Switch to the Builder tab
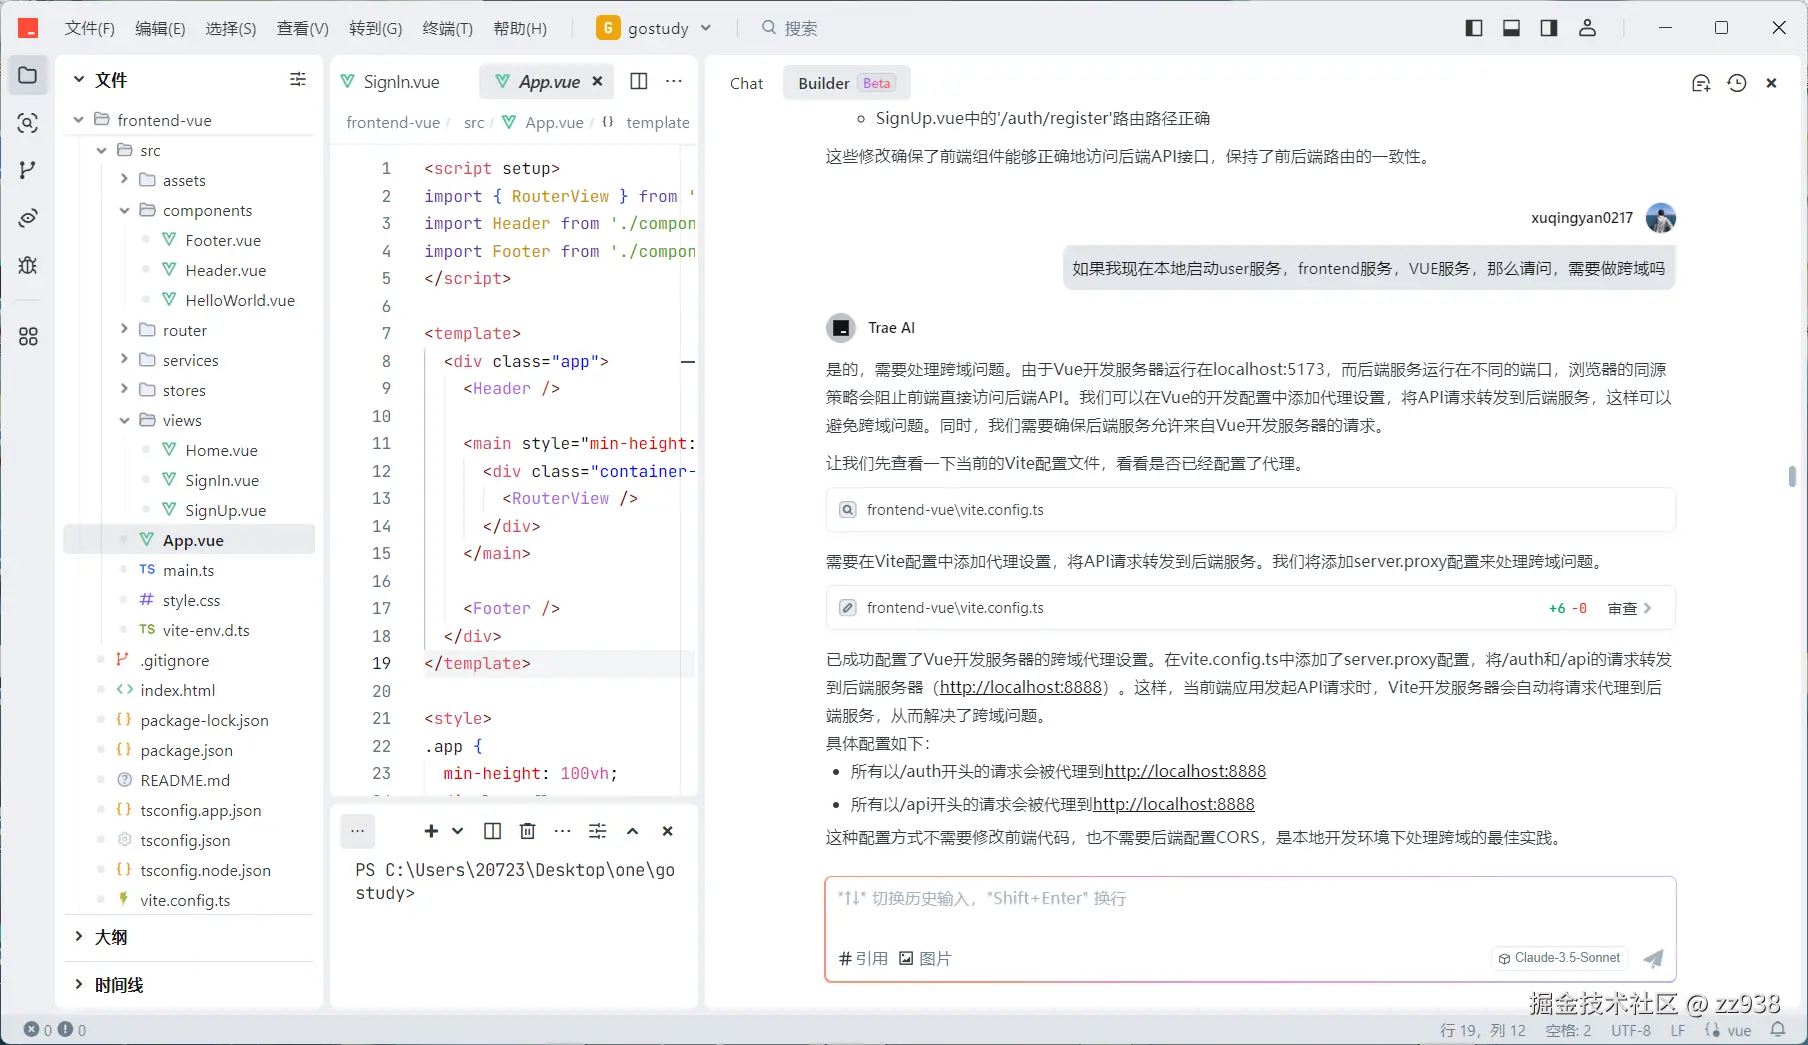 coord(846,83)
